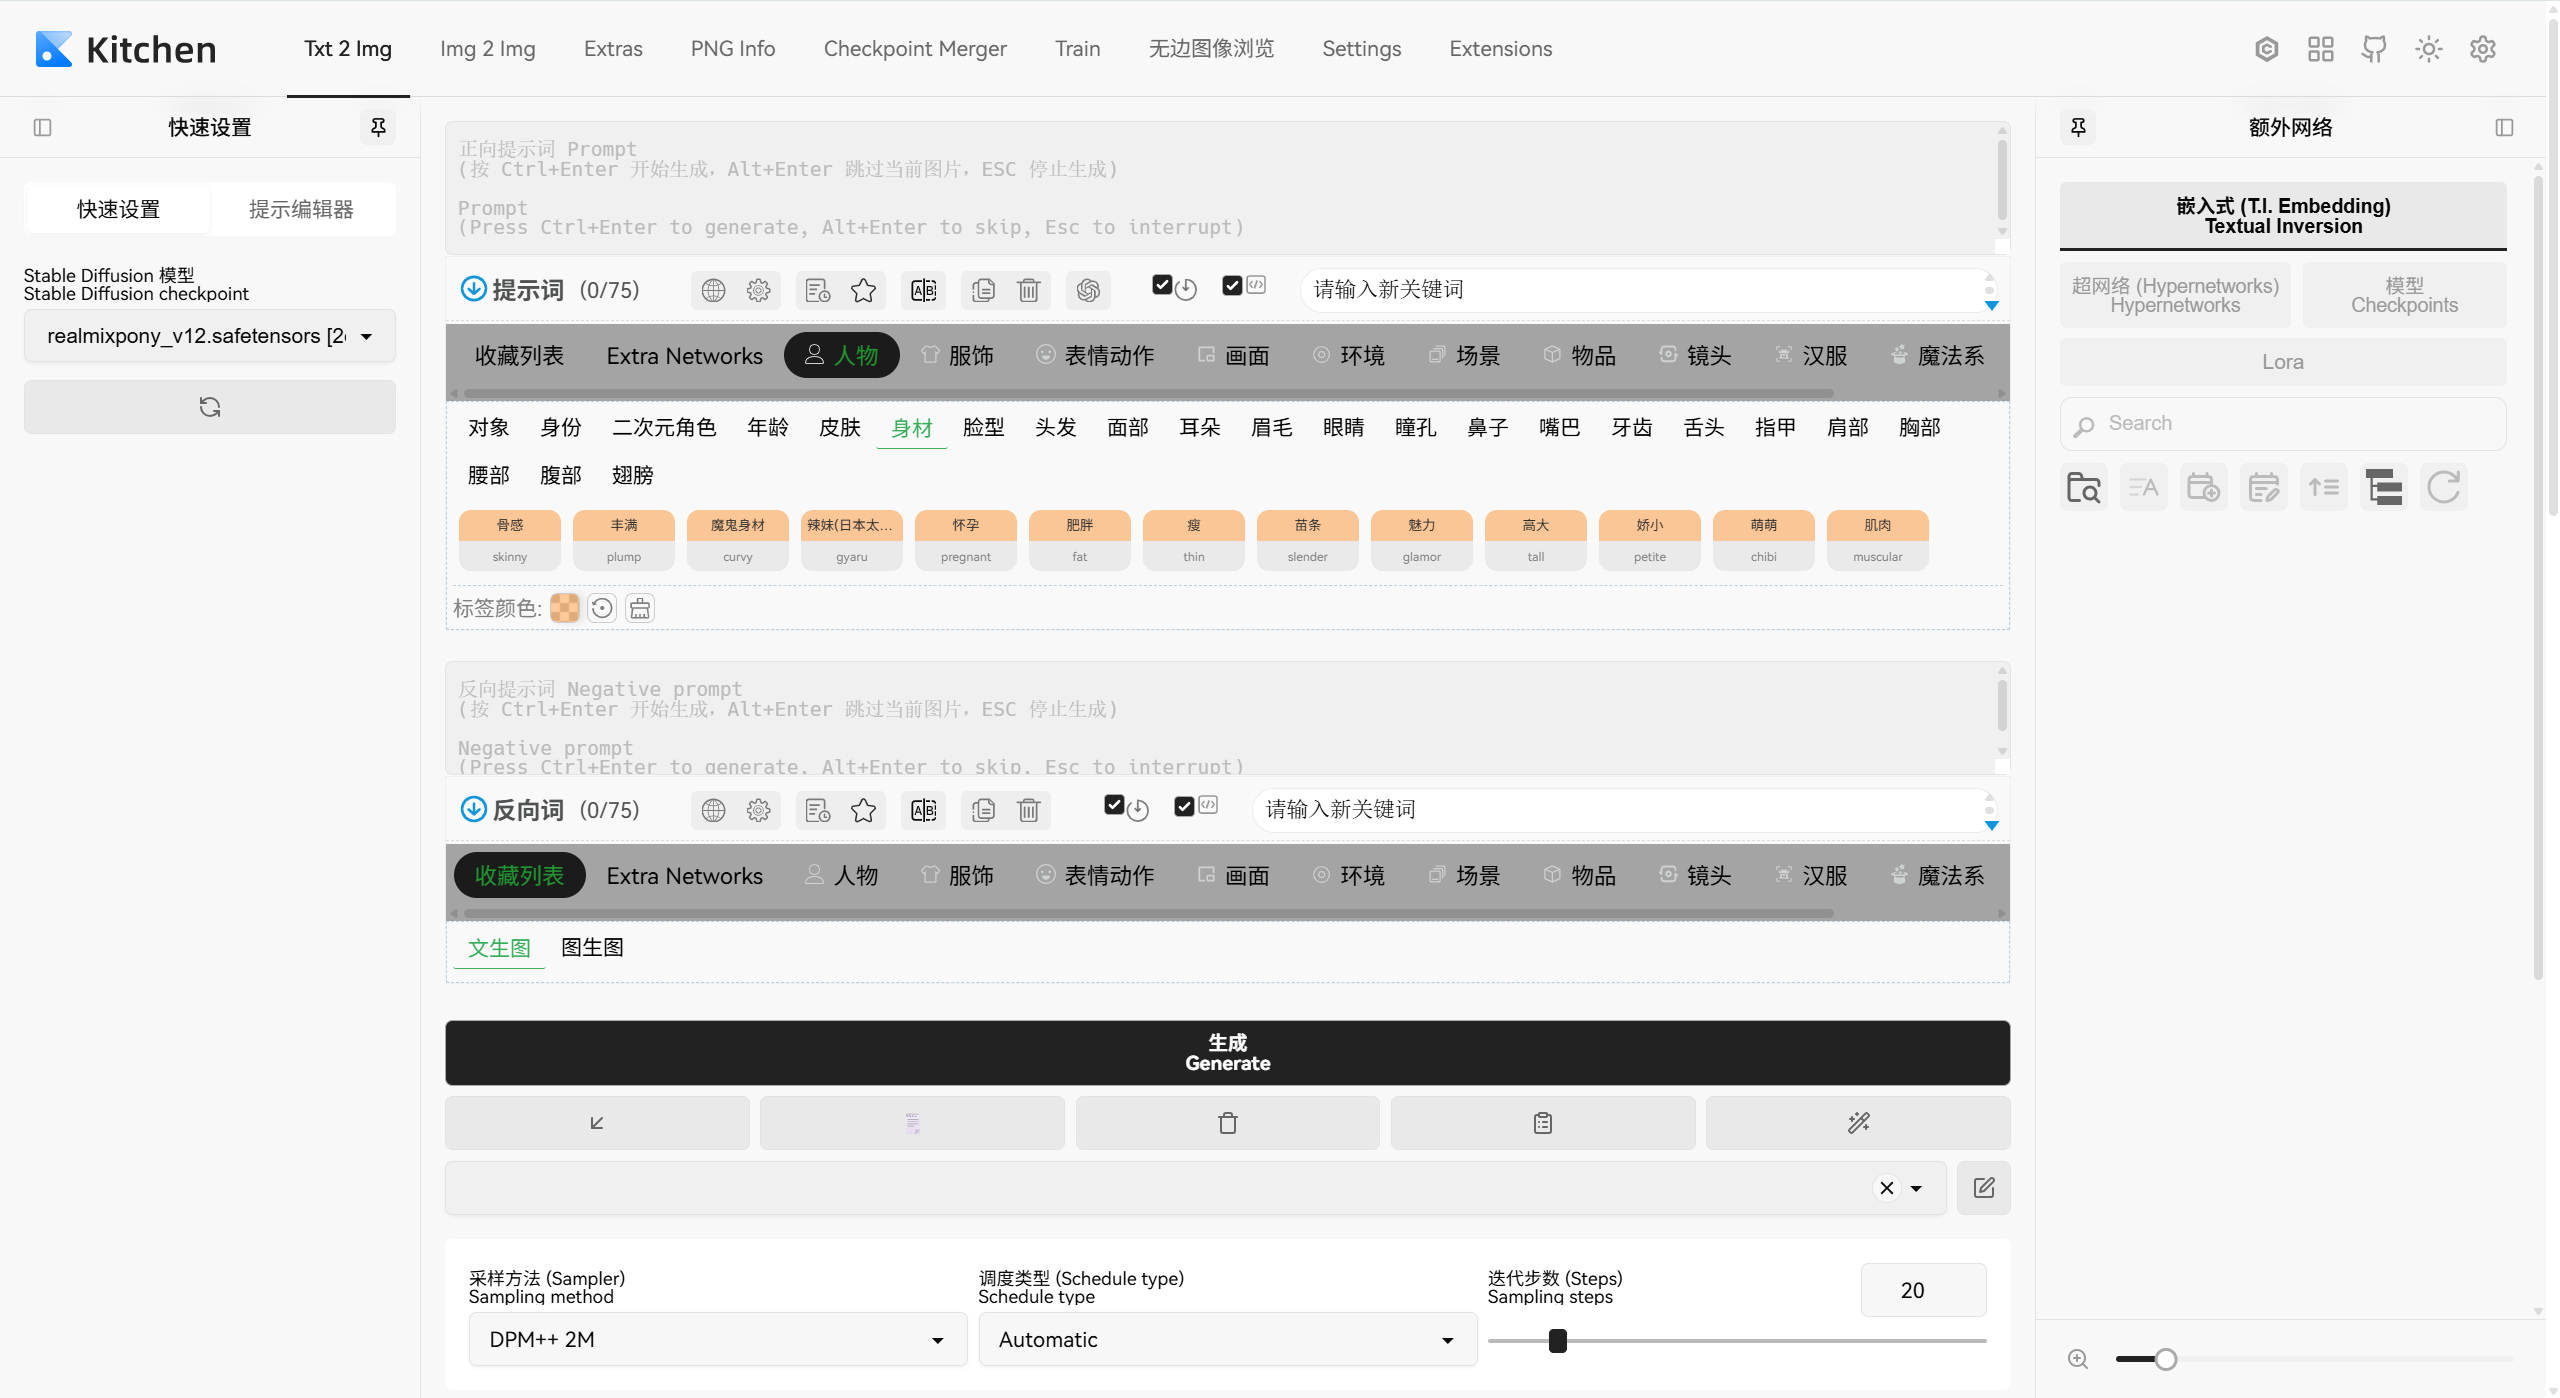Click the refresh icon in the extra networks toolbar
This screenshot has height=1398, width=2560.
point(2443,488)
